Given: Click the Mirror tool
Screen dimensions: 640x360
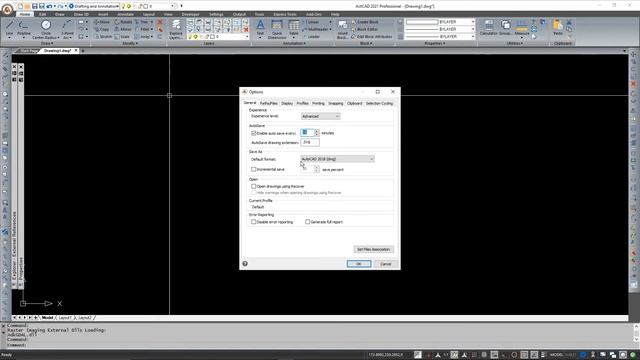Looking at the screenshot, I should [x=123, y=29].
